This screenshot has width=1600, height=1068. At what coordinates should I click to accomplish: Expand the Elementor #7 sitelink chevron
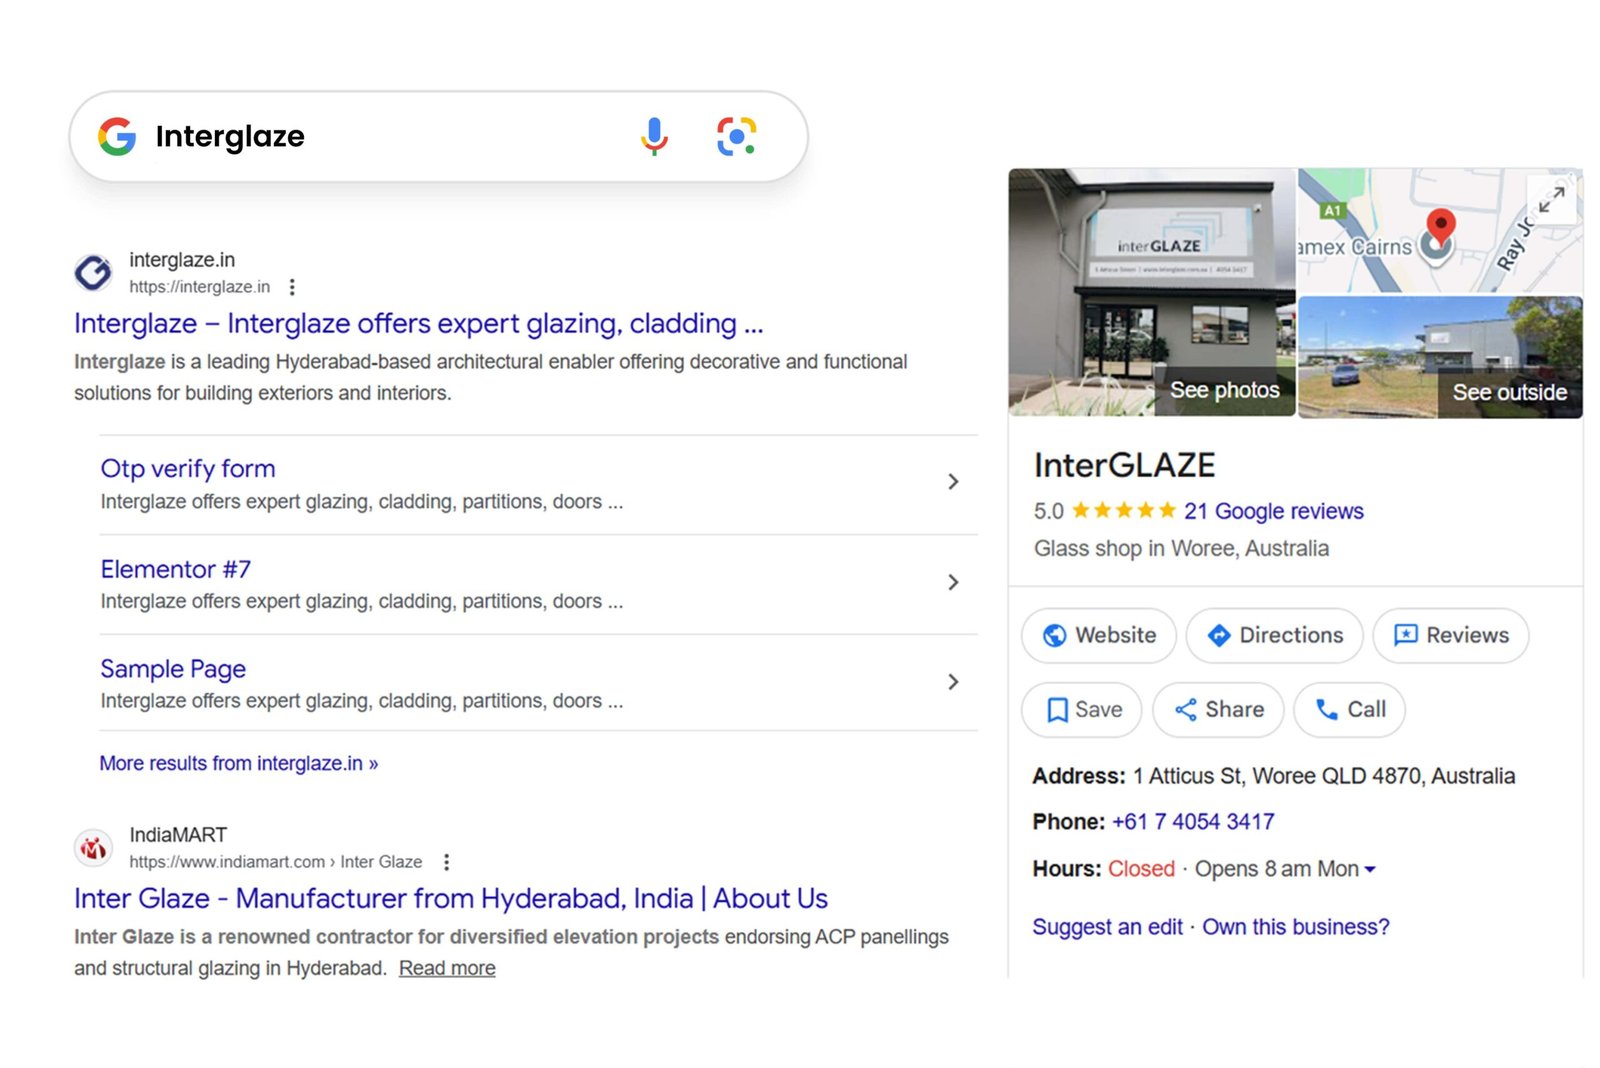click(953, 582)
